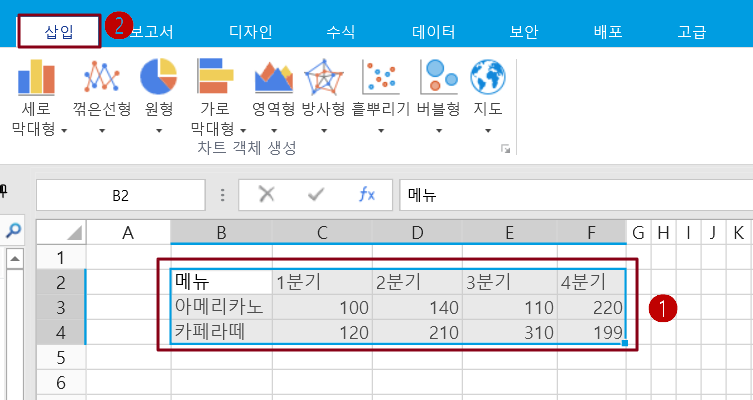Select column C header
The image size is (753, 400).
322,233
